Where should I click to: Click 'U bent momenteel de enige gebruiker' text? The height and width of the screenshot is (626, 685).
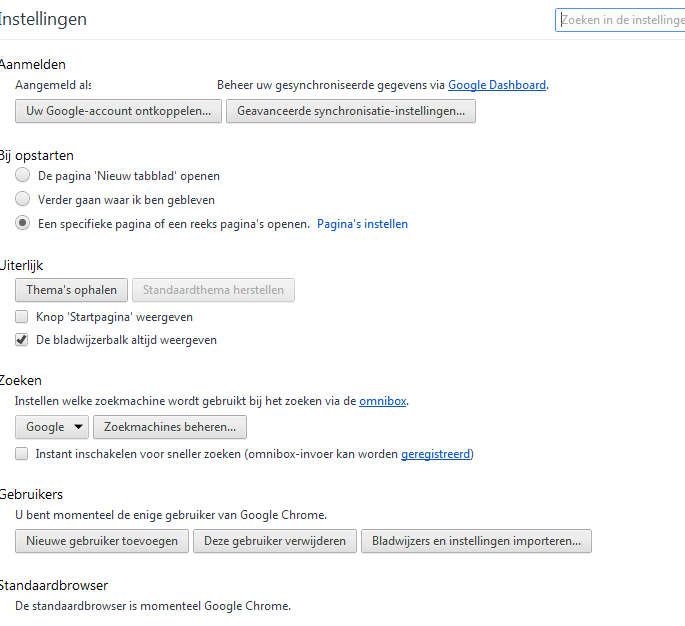tap(171, 515)
